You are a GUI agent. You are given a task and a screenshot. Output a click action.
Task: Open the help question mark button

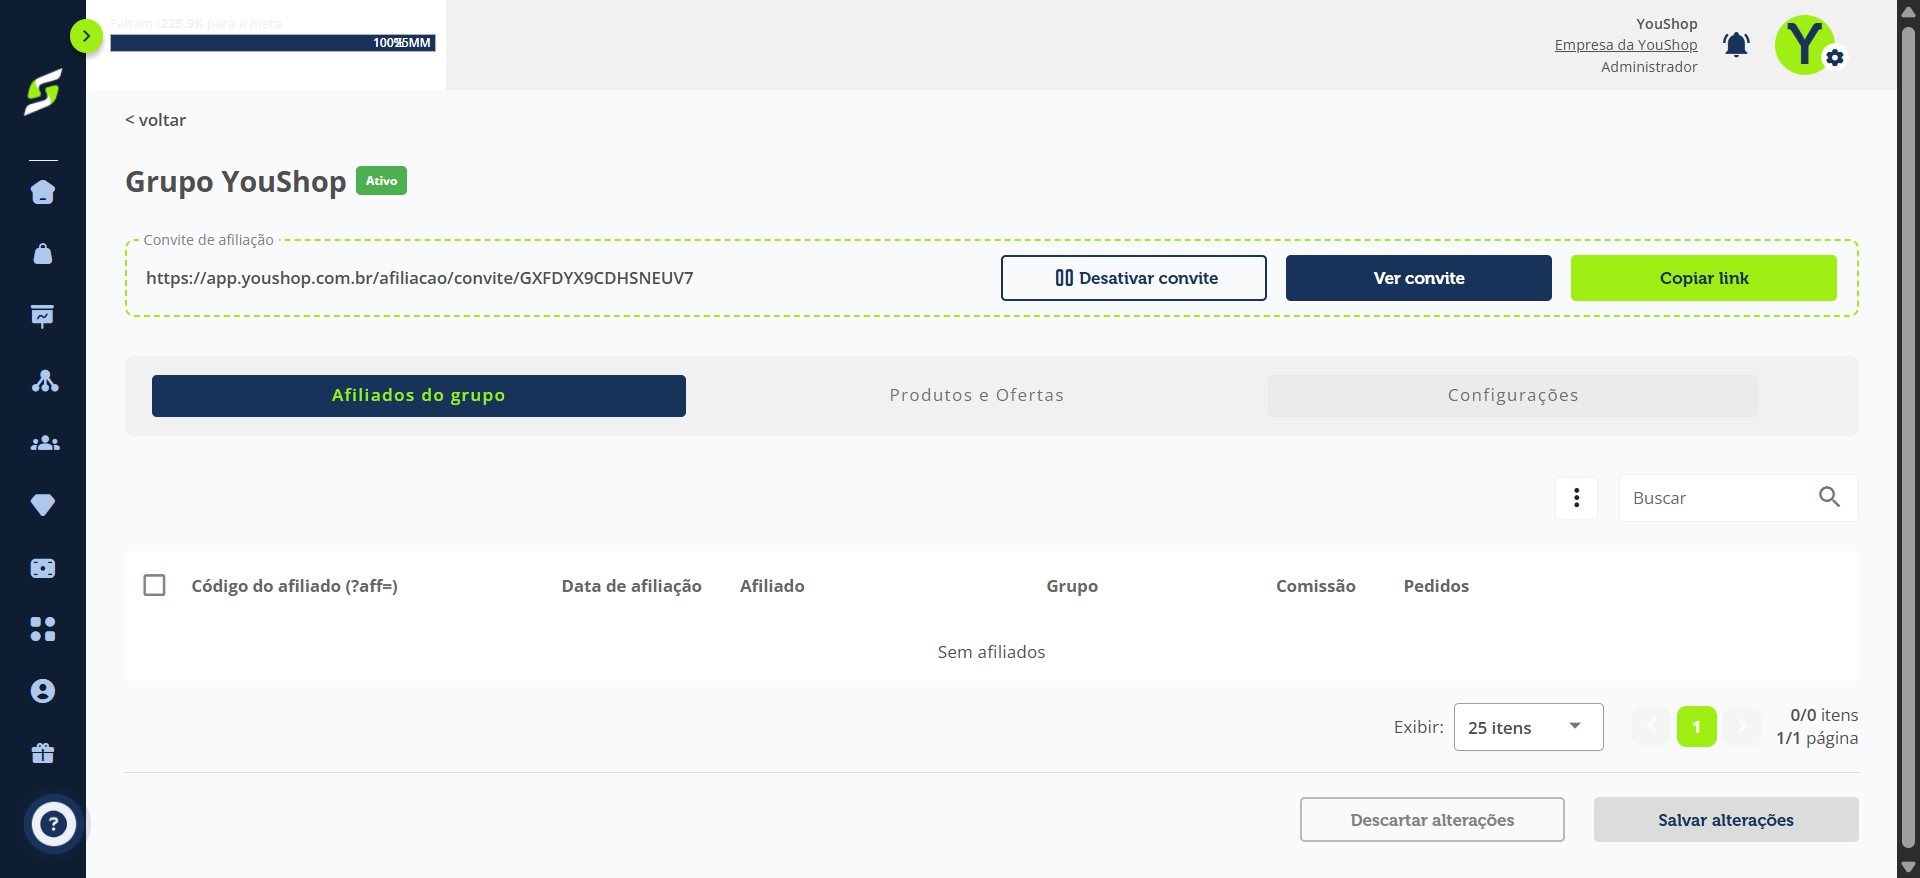54,825
